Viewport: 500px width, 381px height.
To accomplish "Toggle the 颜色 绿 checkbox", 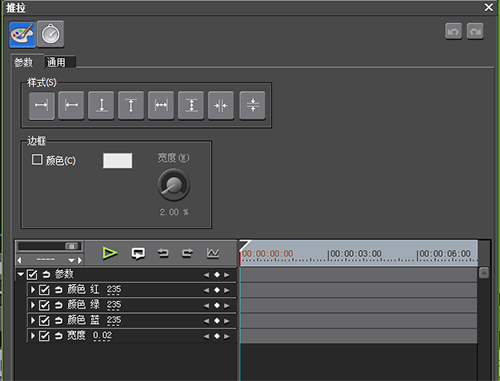I will [x=44, y=305].
